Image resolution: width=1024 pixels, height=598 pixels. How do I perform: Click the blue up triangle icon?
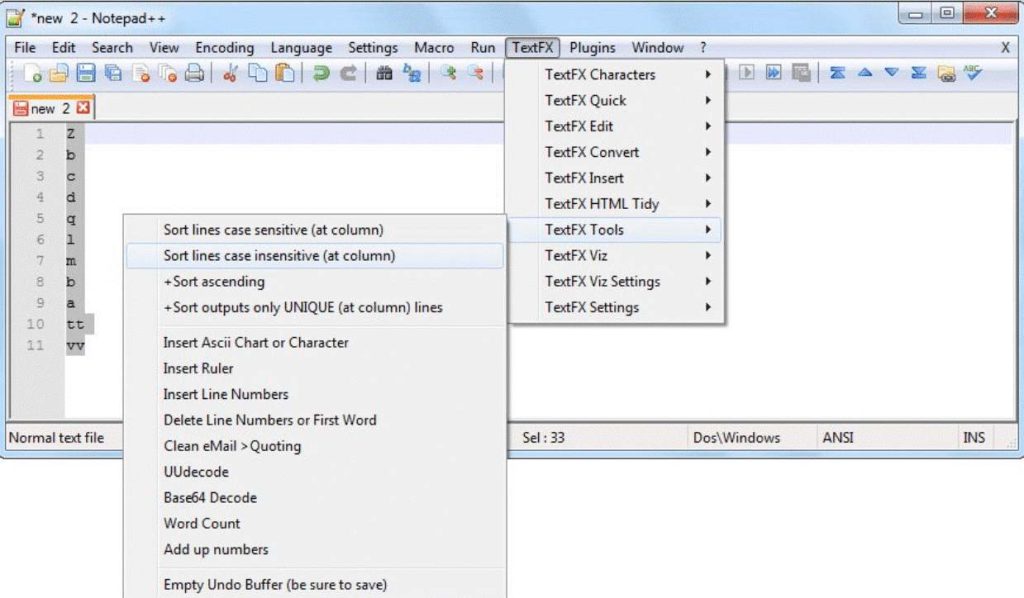(865, 72)
